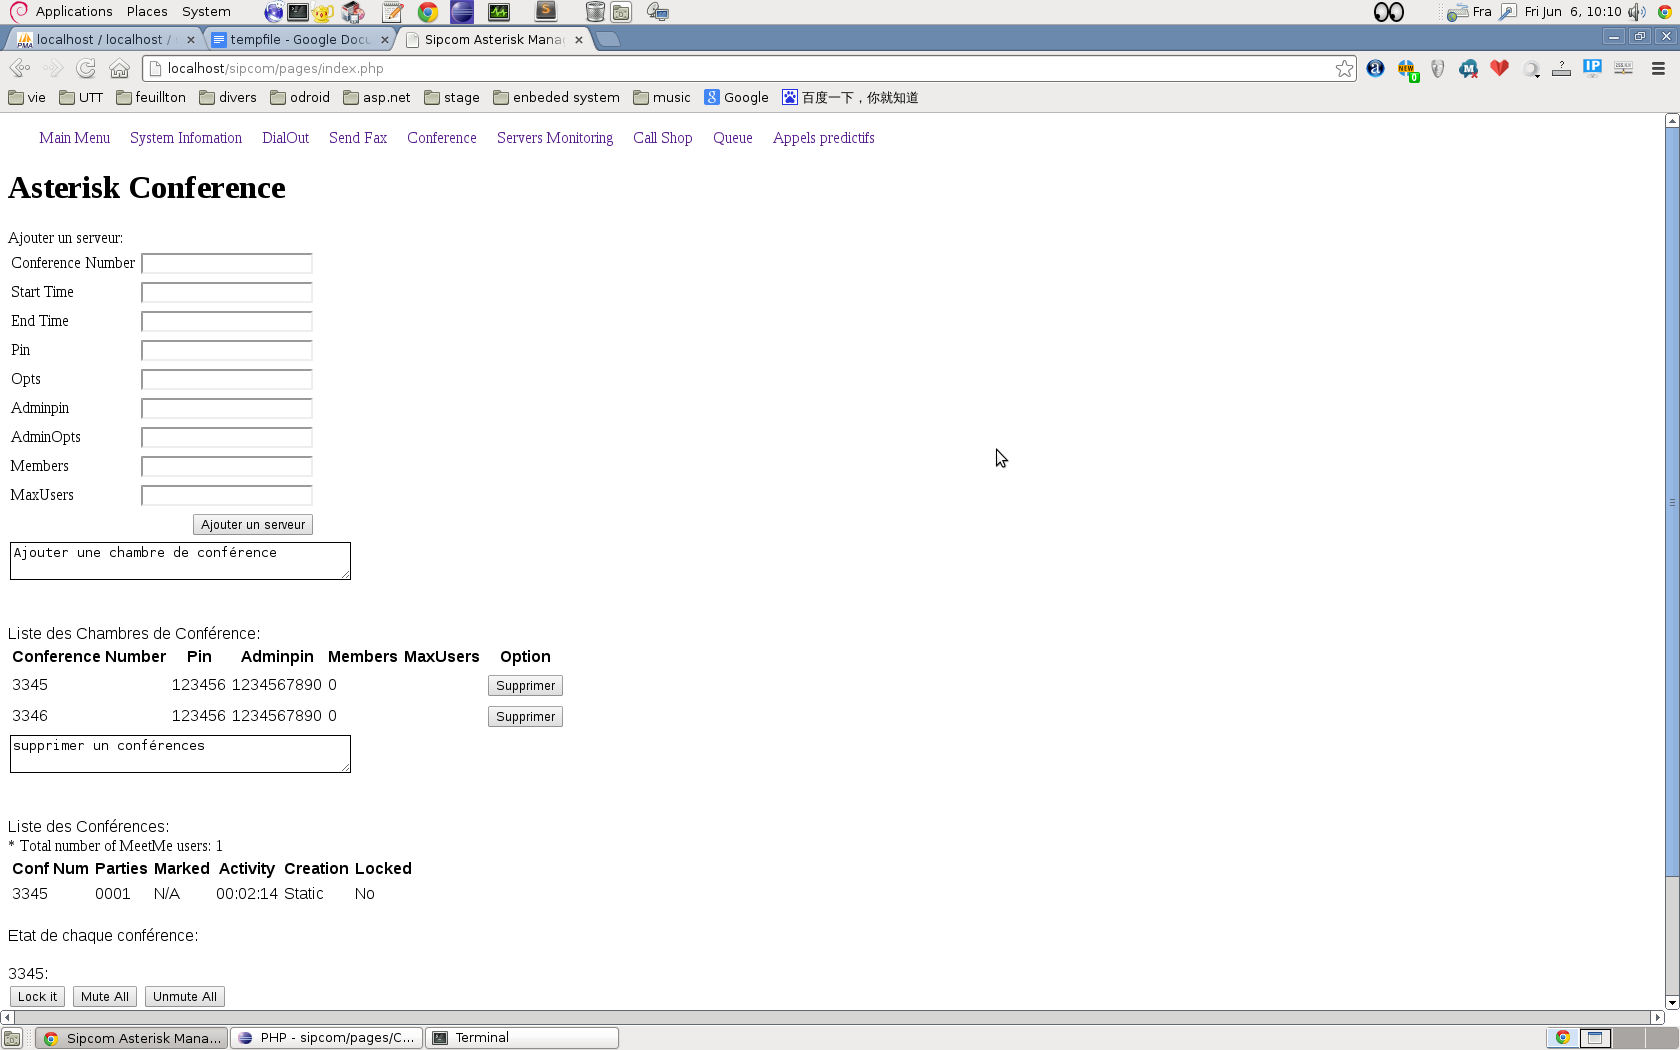Image resolution: width=1680 pixels, height=1050 pixels.
Task: Click the vertical scrollbar down arrow
Action: (x=1672, y=1002)
